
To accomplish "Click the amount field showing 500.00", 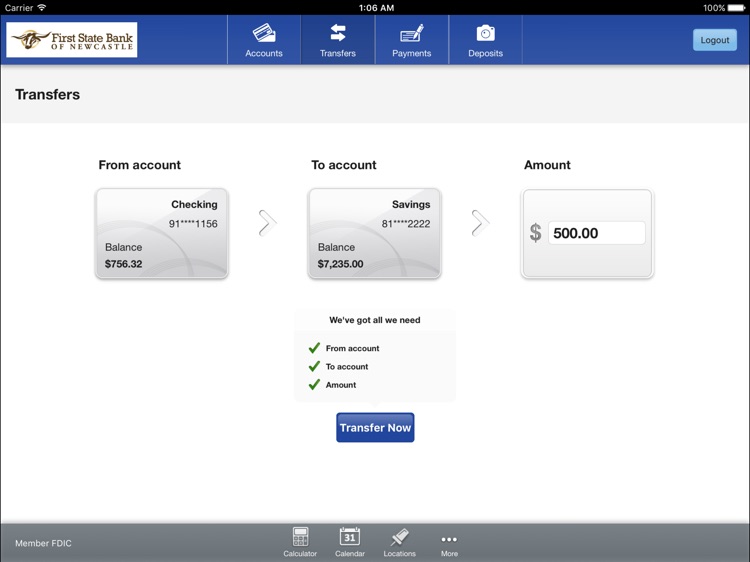I will [x=596, y=233].
